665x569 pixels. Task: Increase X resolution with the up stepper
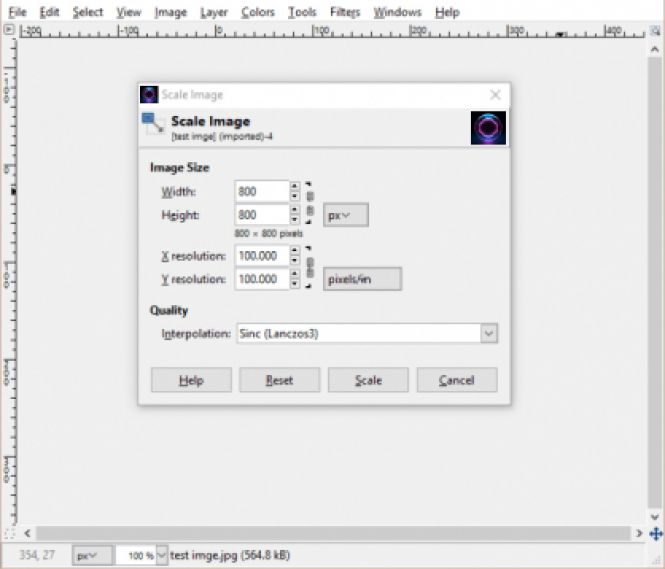coord(295,250)
